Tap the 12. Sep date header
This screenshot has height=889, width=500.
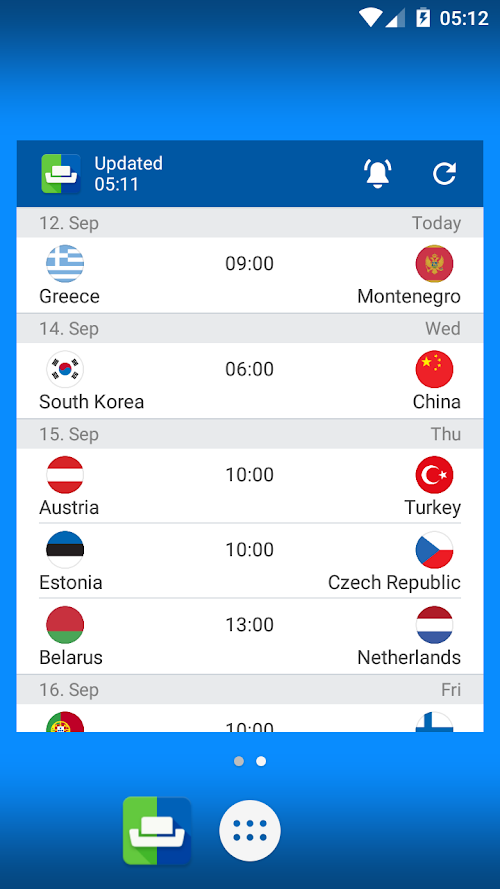coord(250,223)
